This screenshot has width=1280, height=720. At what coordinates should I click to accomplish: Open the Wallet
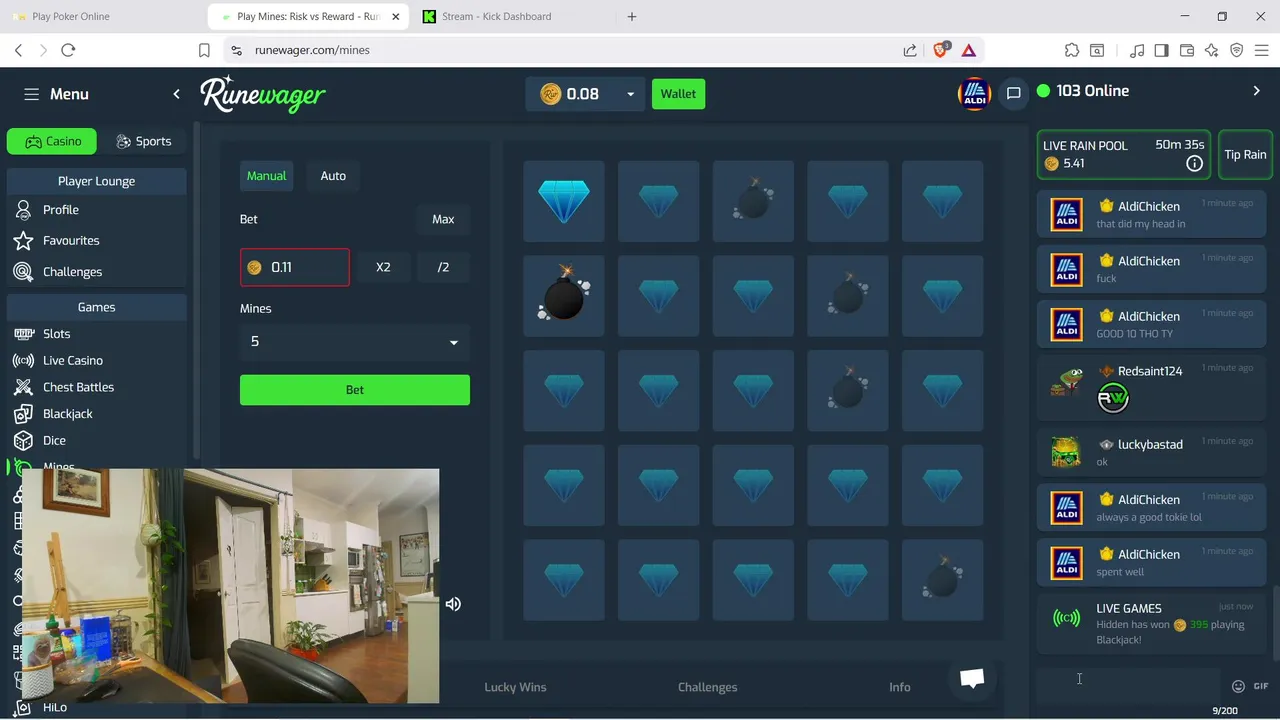point(678,94)
